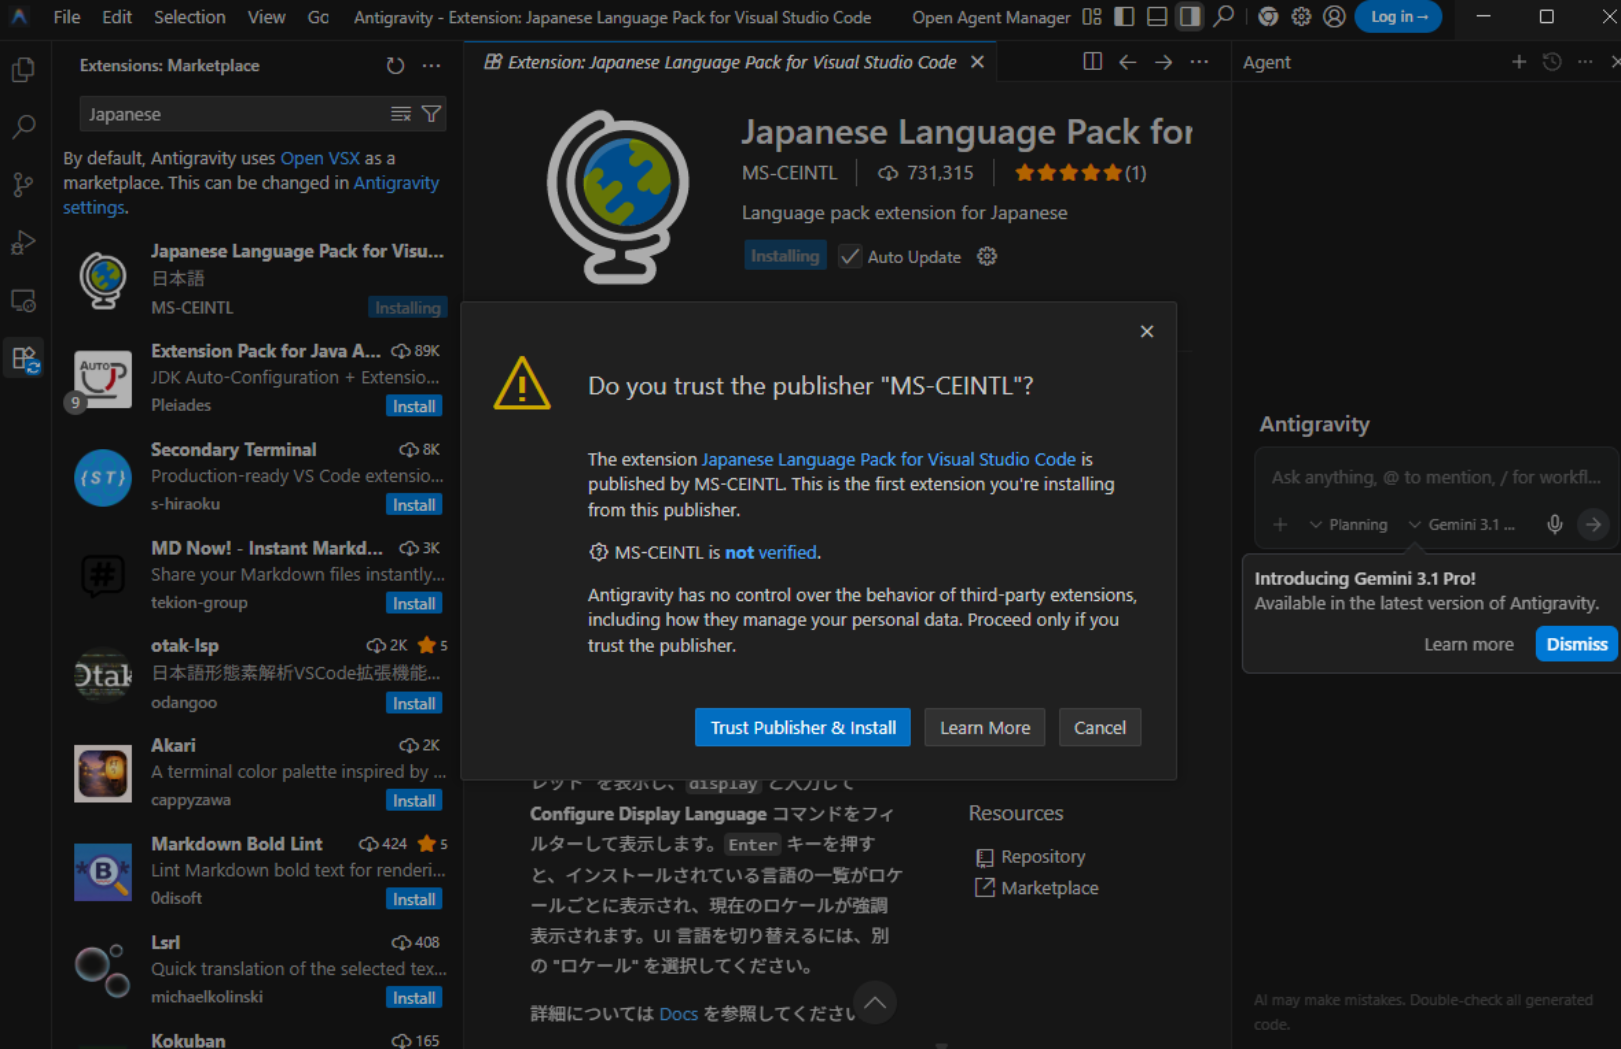The width and height of the screenshot is (1621, 1049).
Task: Open the Explorer sidebar view
Action: (23, 70)
